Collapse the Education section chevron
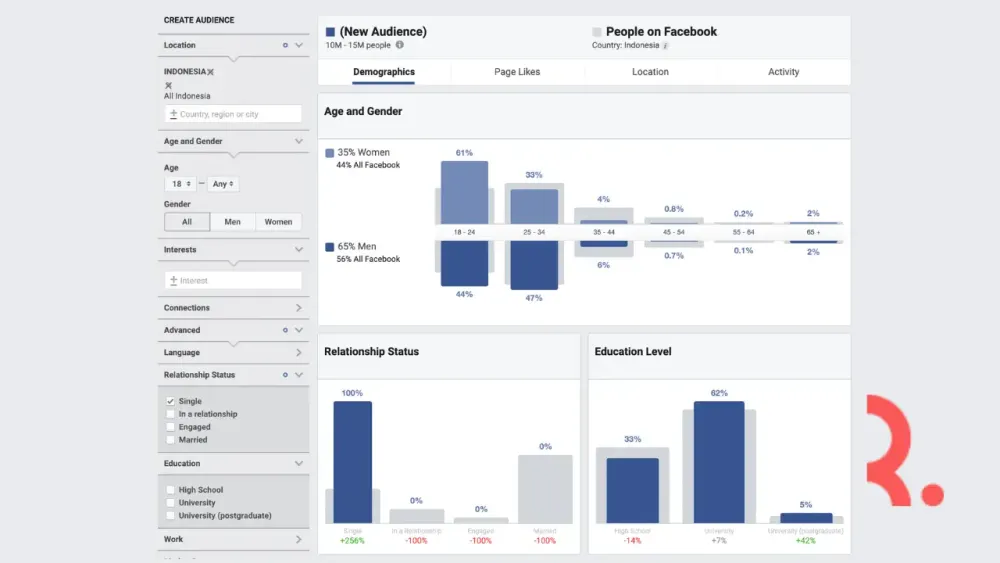1000x563 pixels. (x=298, y=464)
